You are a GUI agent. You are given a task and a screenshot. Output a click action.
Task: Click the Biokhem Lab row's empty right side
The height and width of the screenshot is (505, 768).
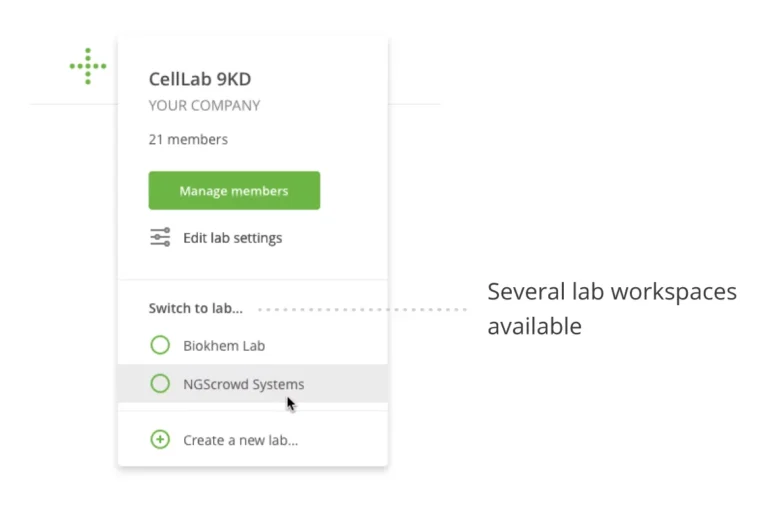tap(340, 346)
